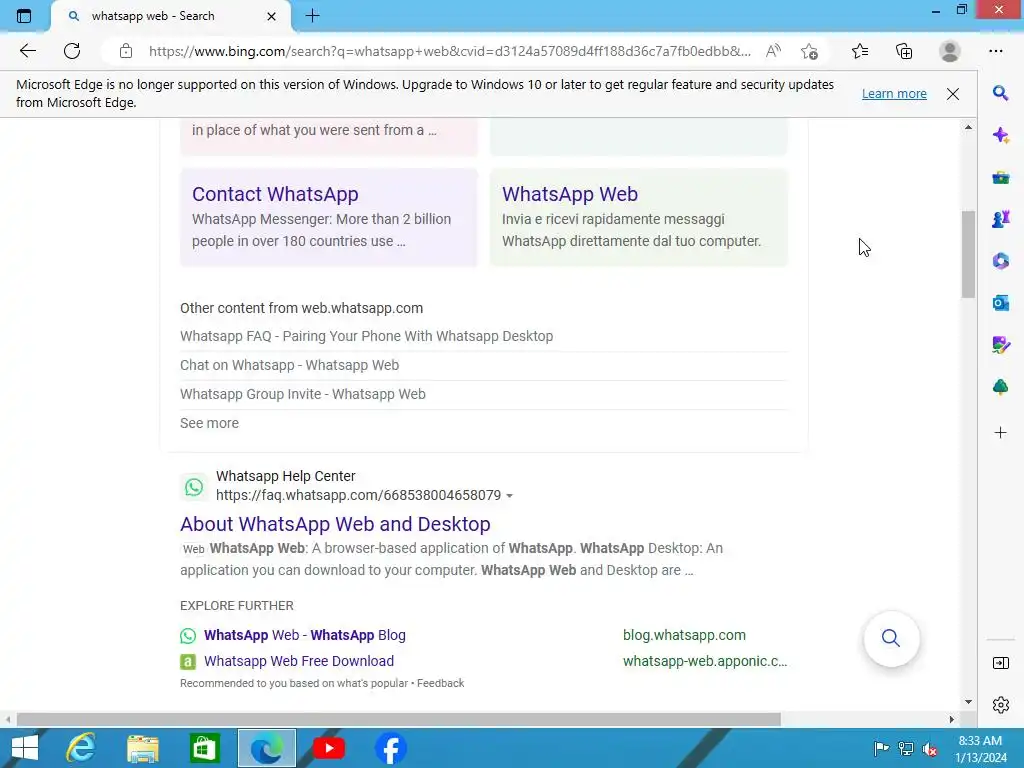Add a new app to the sidebar
1024x768 pixels.
tap(1000, 432)
